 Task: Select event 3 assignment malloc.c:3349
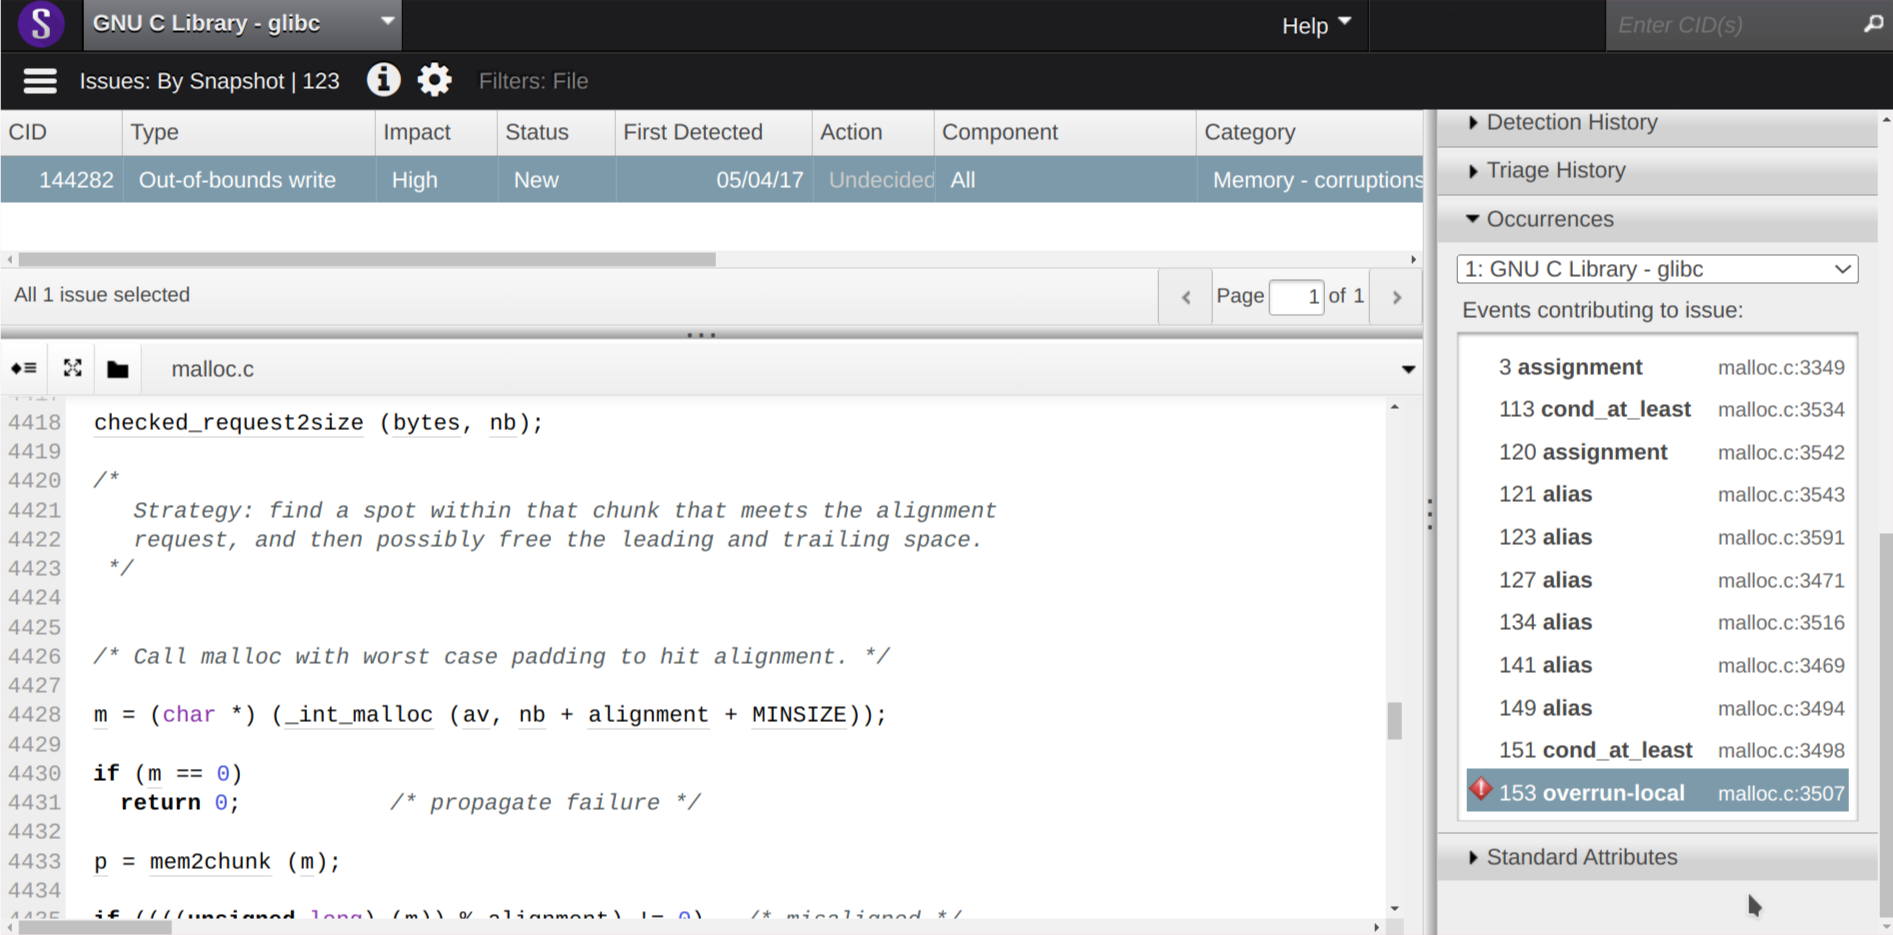pyautogui.click(x=1657, y=367)
